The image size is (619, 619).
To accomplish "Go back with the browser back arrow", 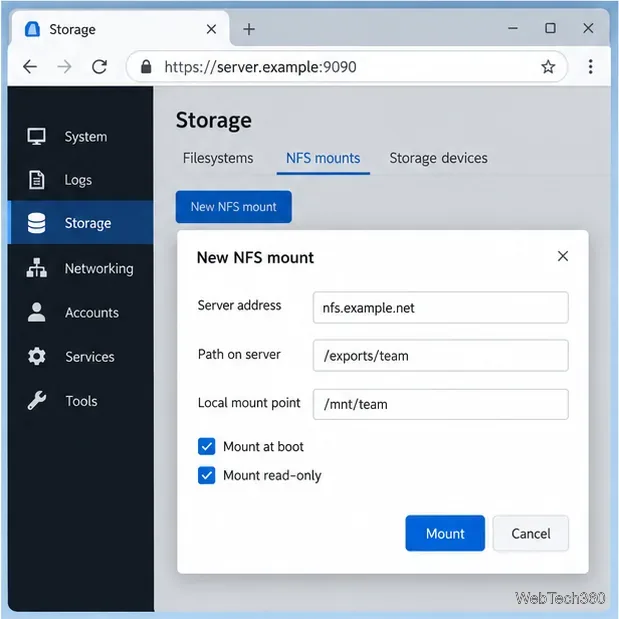I will (30, 67).
